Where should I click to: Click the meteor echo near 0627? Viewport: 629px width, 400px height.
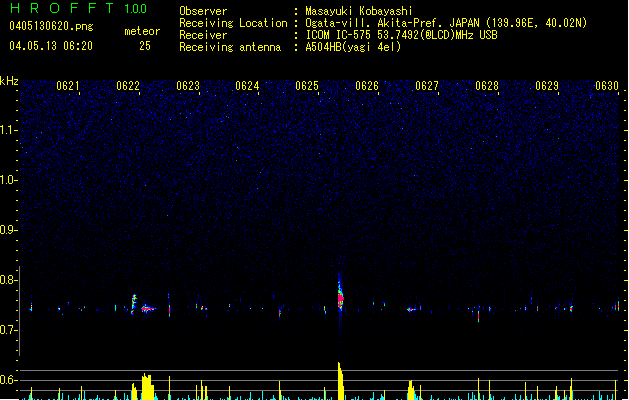(x=411, y=309)
